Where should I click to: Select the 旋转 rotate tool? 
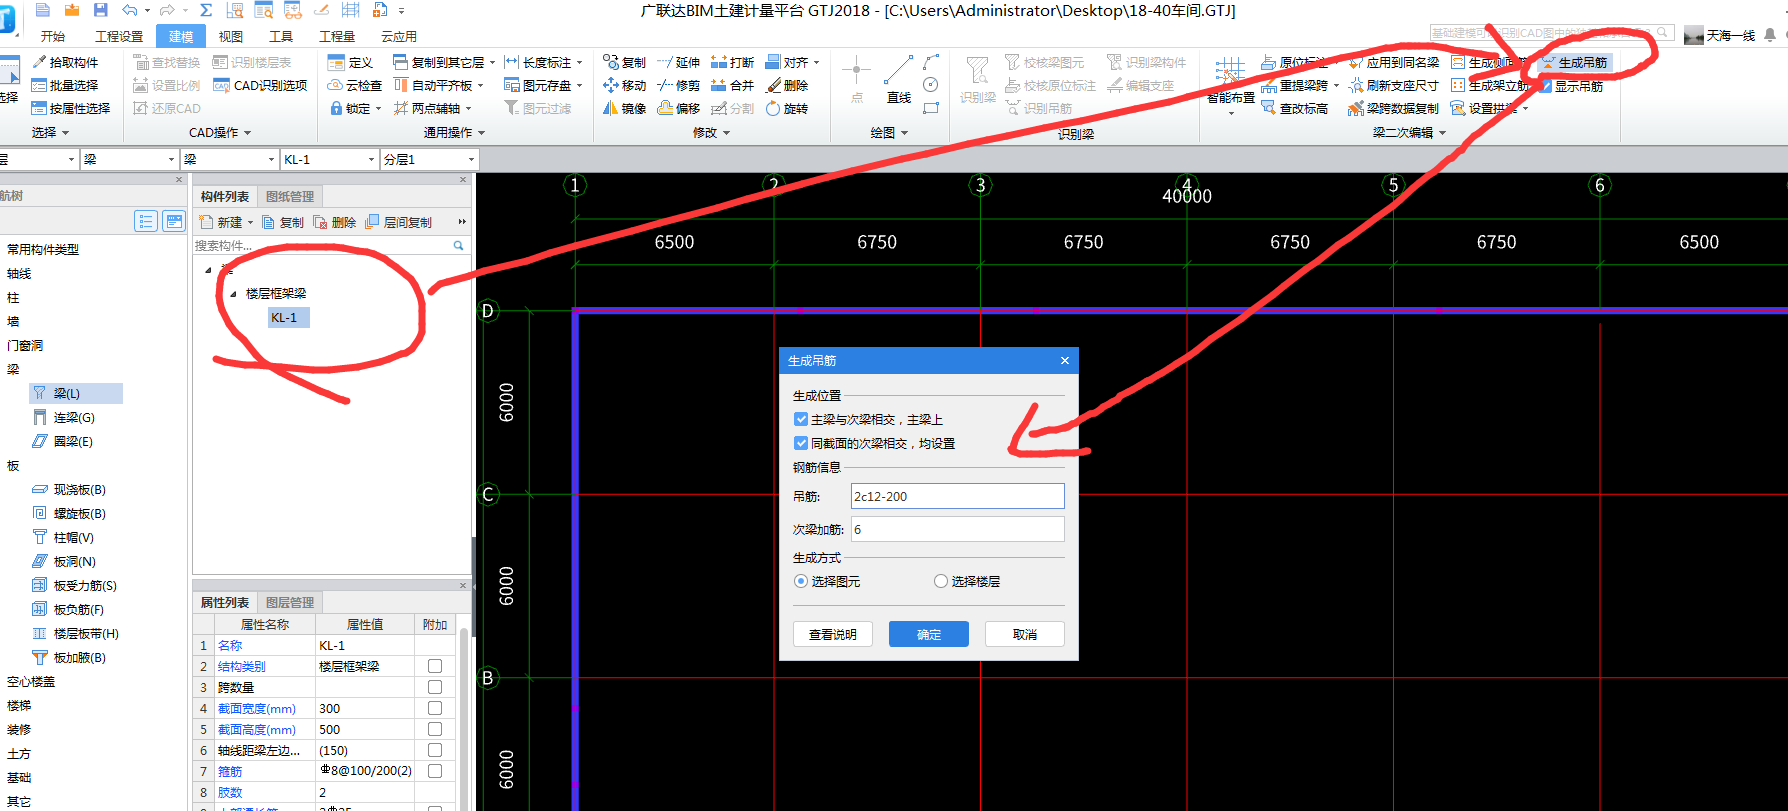point(787,108)
